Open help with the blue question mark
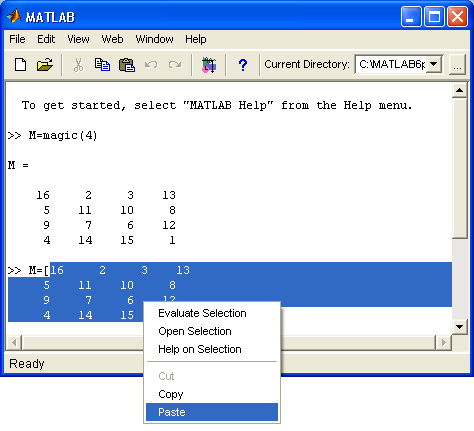The height and width of the screenshot is (431, 474). (x=243, y=65)
